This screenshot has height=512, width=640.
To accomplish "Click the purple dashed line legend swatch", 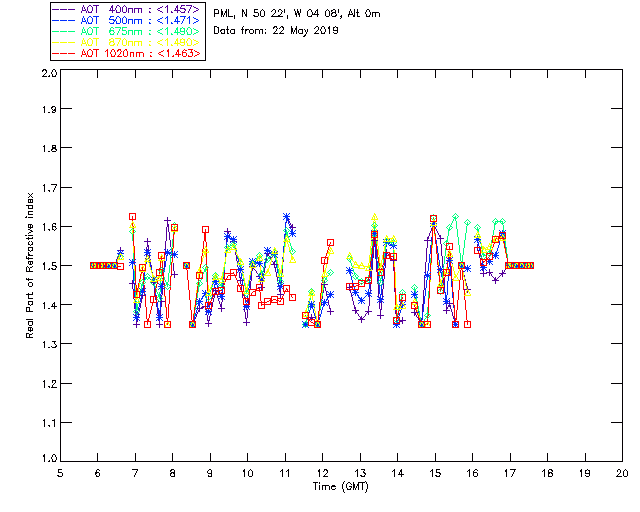I will click(x=64, y=9).
